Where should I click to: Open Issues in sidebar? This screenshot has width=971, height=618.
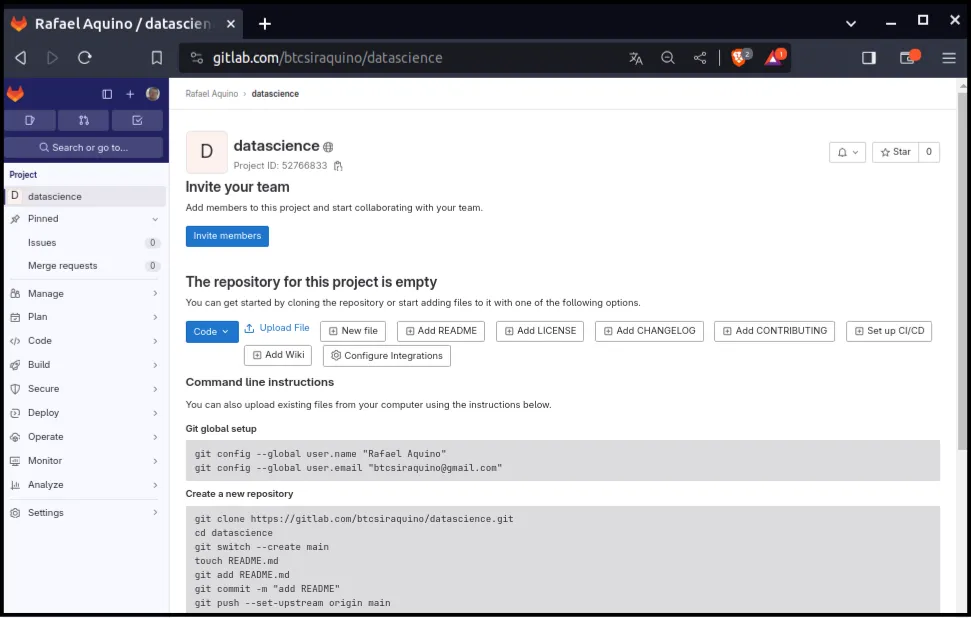click(85, 243)
